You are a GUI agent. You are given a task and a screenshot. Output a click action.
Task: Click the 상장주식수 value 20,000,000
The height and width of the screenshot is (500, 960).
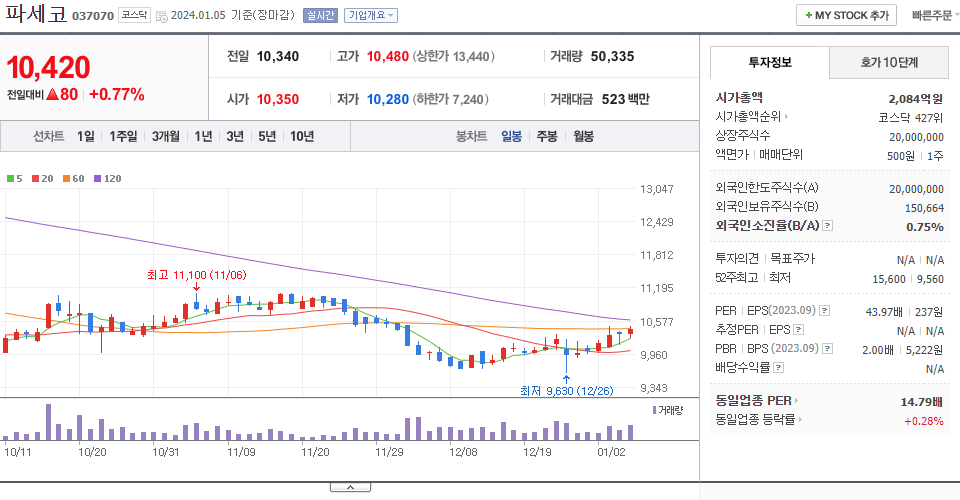pos(917,137)
